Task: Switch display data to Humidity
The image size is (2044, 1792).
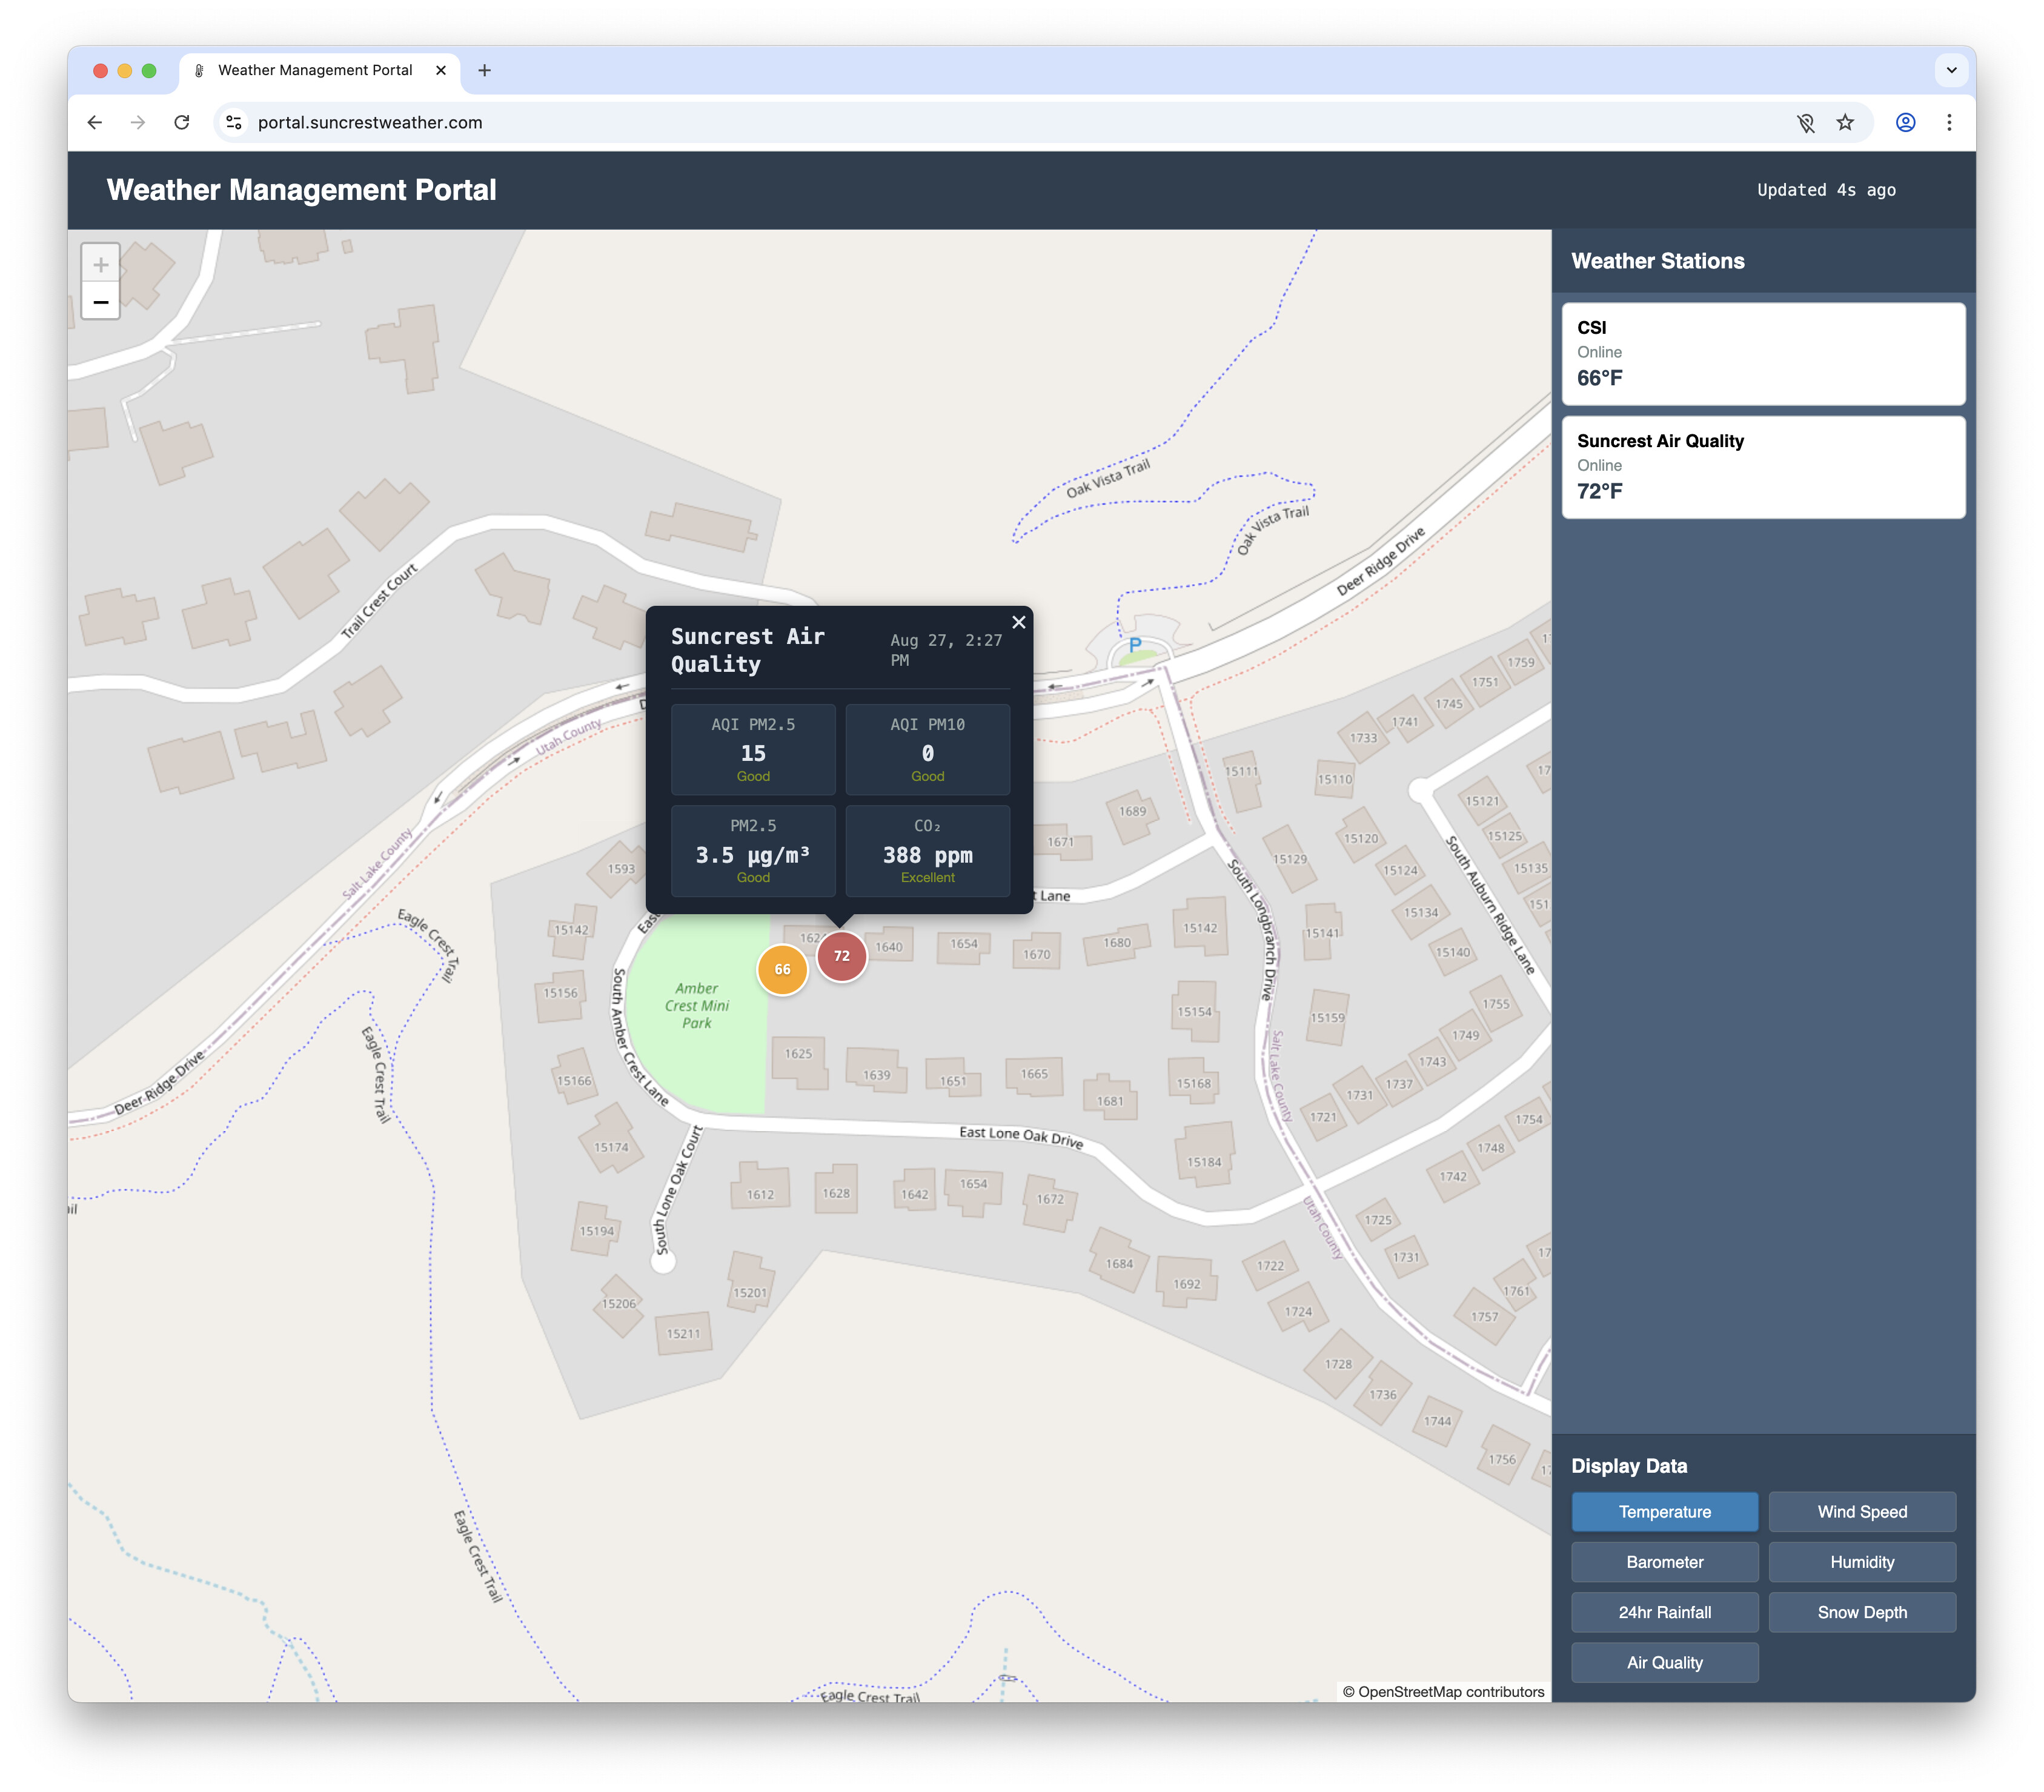Action: click(x=1861, y=1562)
